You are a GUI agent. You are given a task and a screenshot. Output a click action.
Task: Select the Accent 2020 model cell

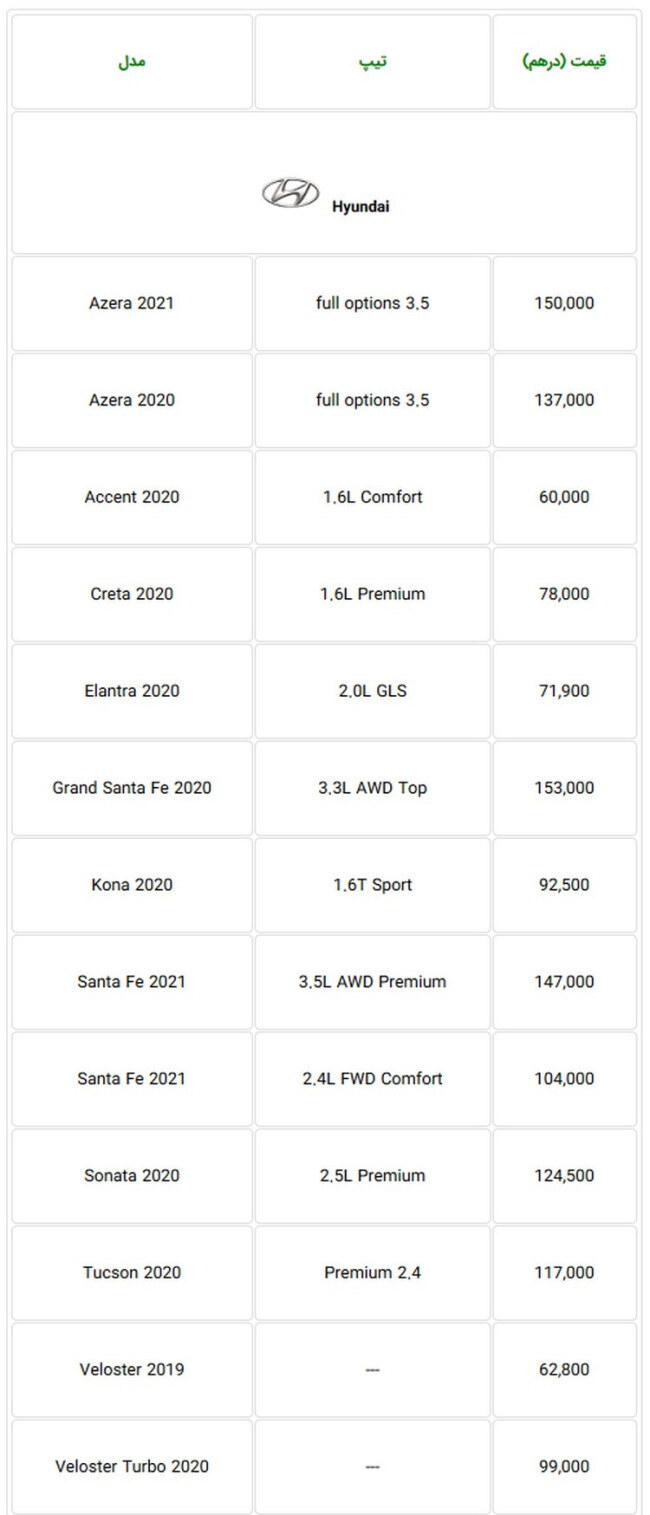[132, 497]
